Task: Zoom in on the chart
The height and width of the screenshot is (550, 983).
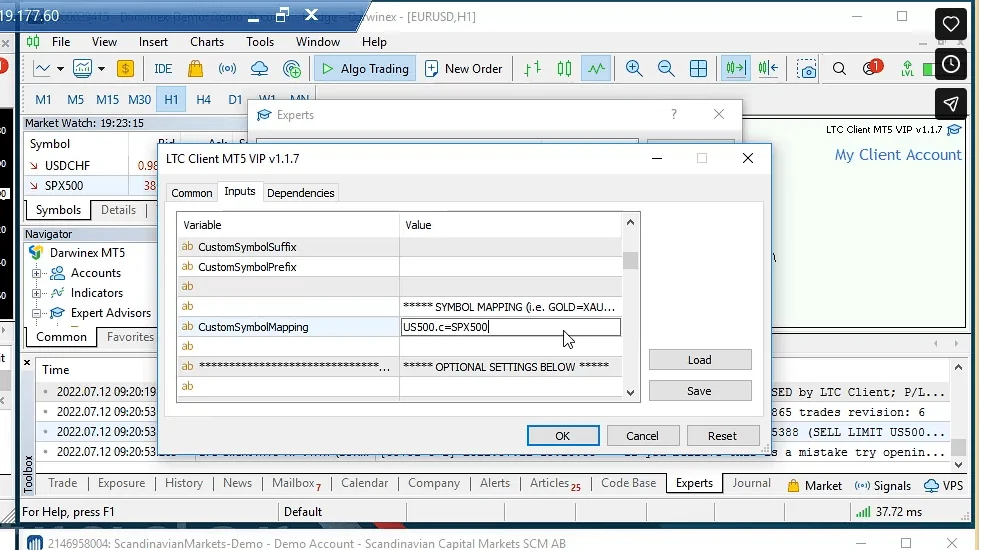Action: point(634,68)
